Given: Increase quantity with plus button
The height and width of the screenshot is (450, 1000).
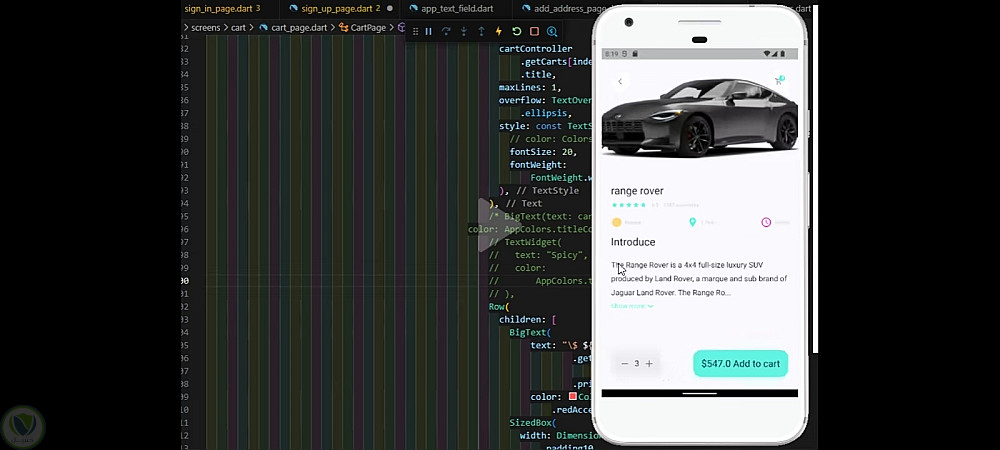Looking at the screenshot, I should (649, 363).
